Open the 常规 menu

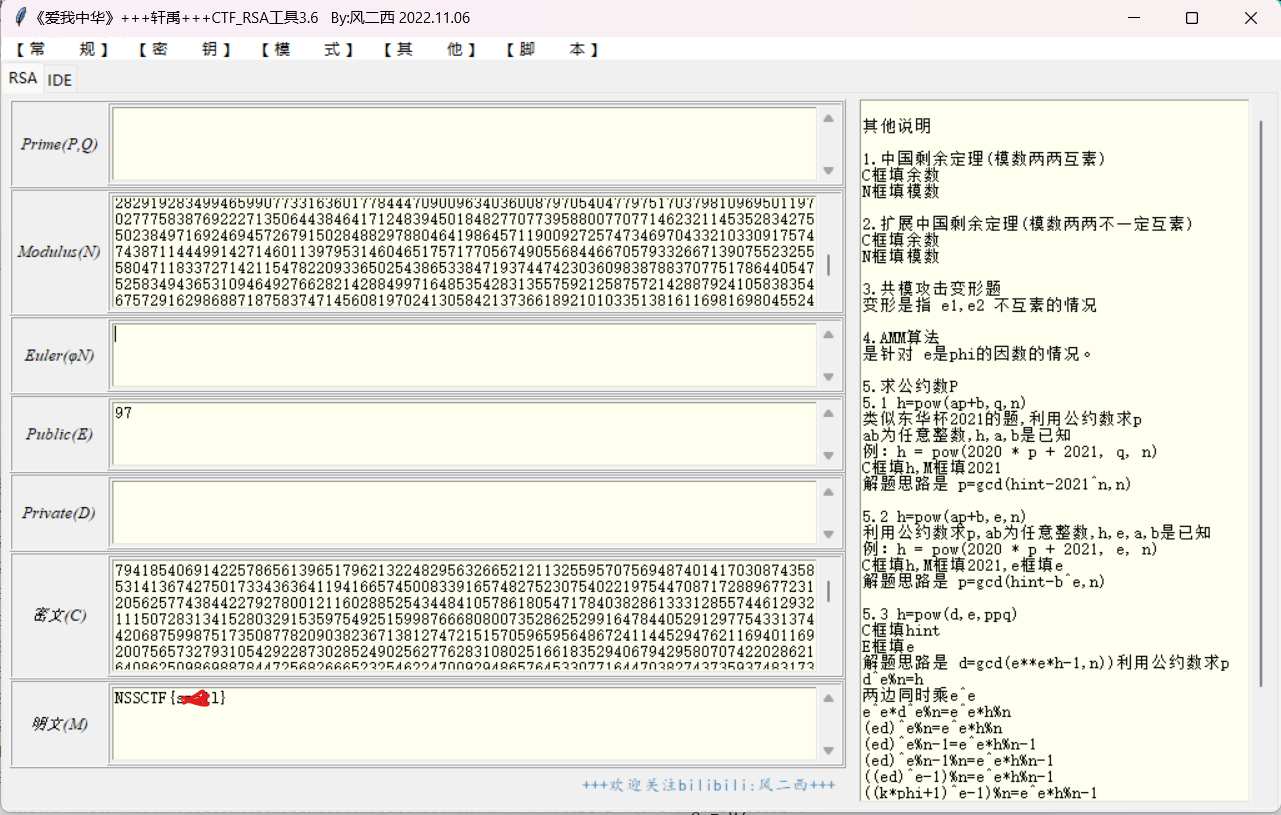click(x=61, y=49)
